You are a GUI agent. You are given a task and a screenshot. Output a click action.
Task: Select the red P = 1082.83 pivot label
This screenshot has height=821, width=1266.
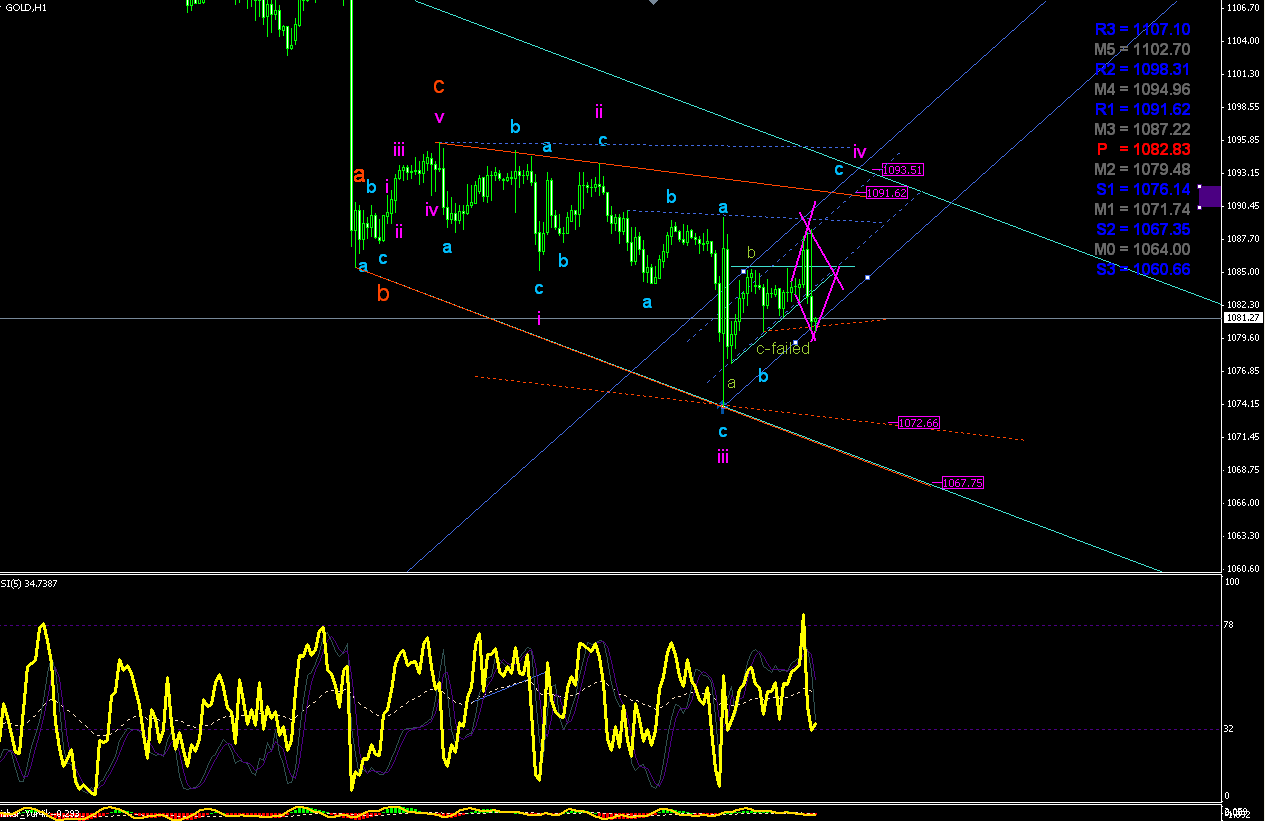pos(1141,149)
